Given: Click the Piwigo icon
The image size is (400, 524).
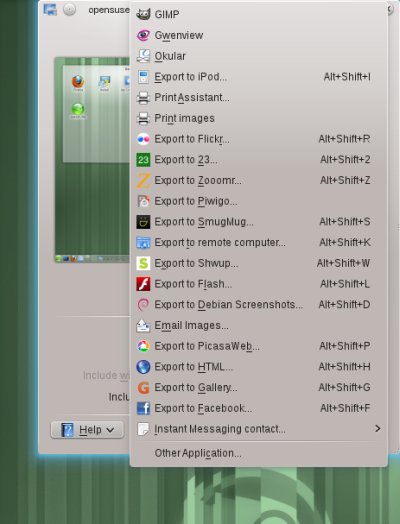Looking at the screenshot, I should (x=143, y=201).
